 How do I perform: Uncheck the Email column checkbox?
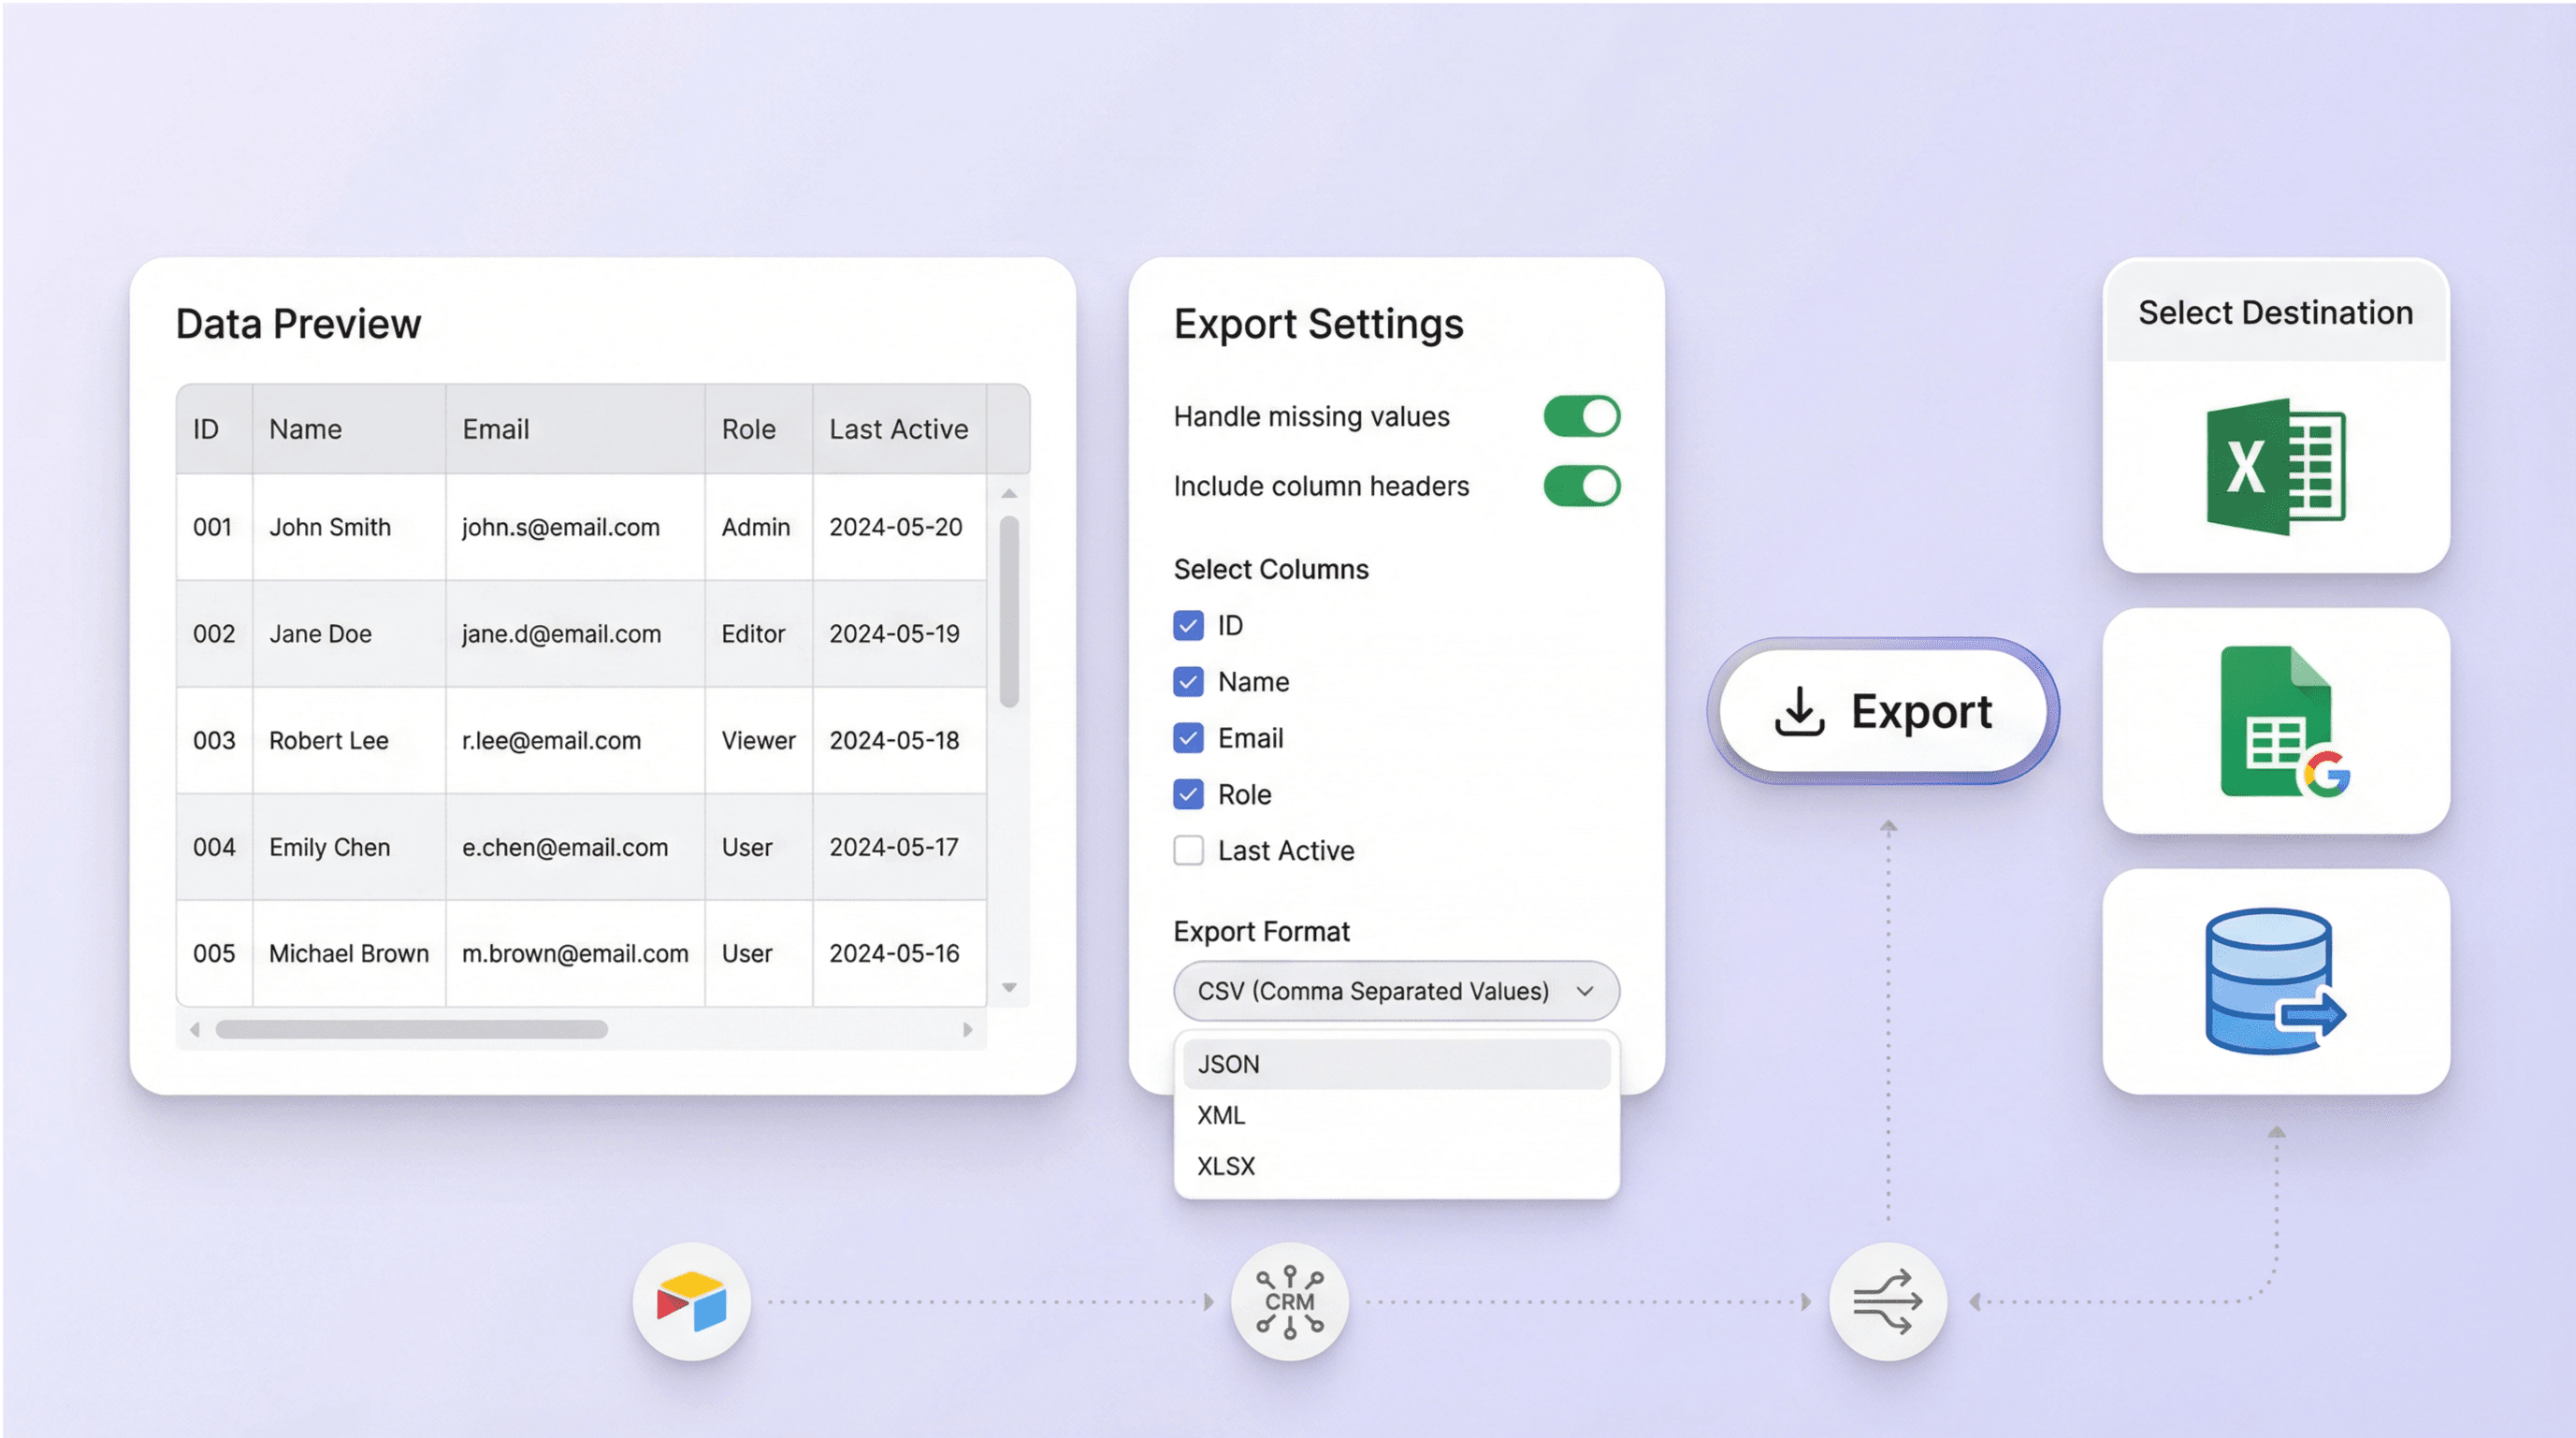click(x=1188, y=738)
